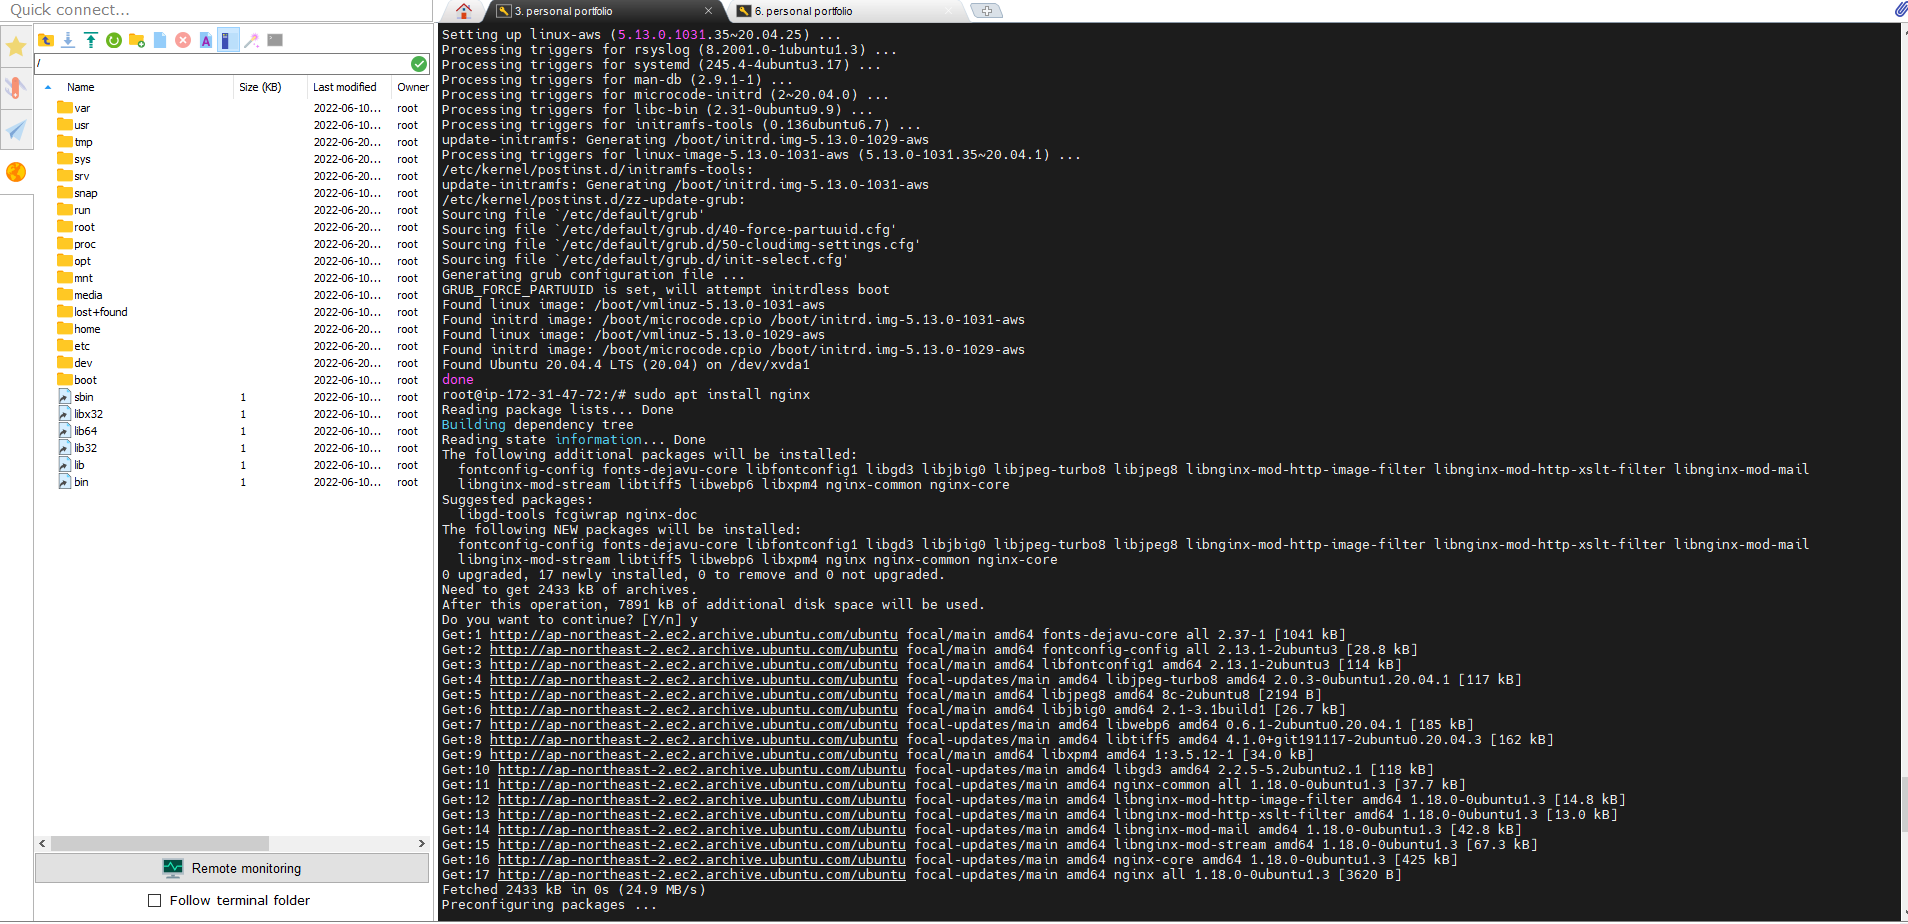Image resolution: width=1908 pixels, height=924 pixels.
Task: Click the magic wand icon in SFTP toolbar
Action: pos(252,40)
